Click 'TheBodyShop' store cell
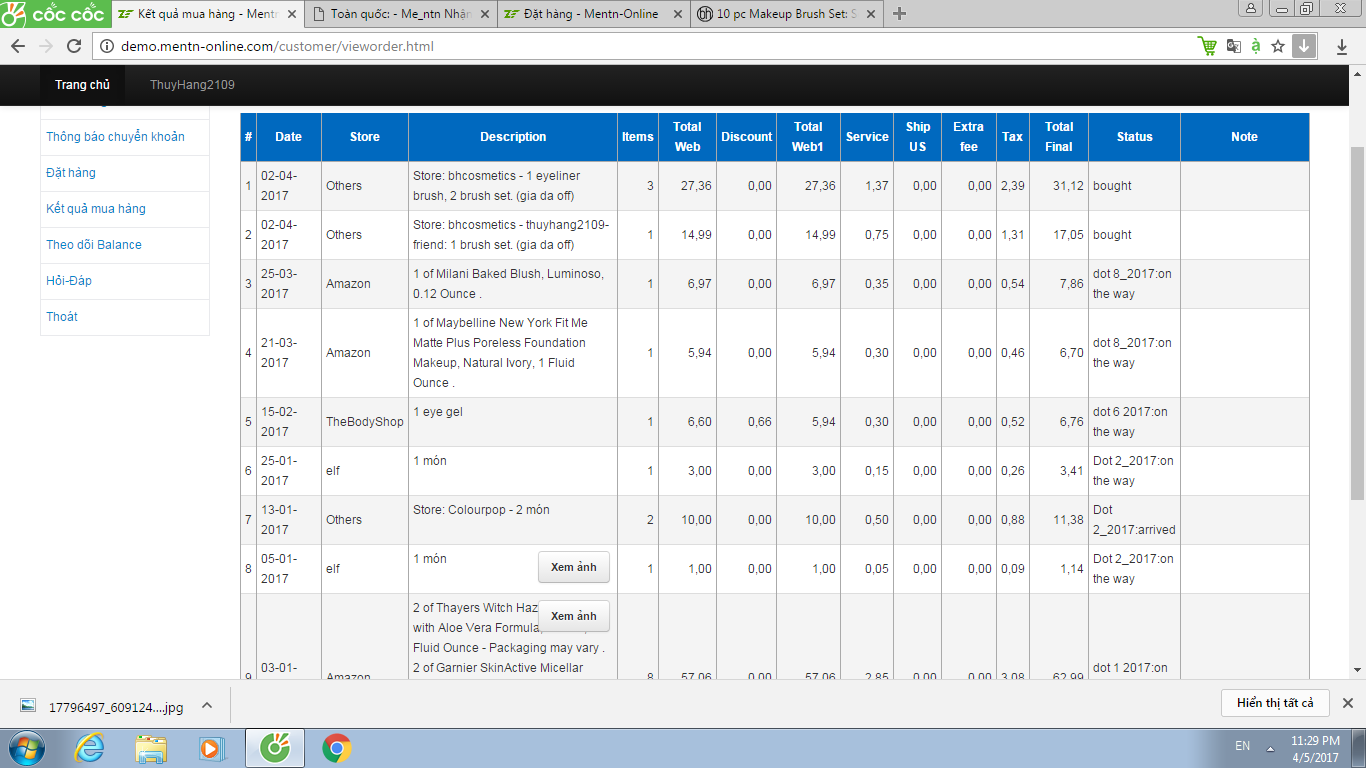This screenshot has height=768, width=1366. [x=365, y=422]
